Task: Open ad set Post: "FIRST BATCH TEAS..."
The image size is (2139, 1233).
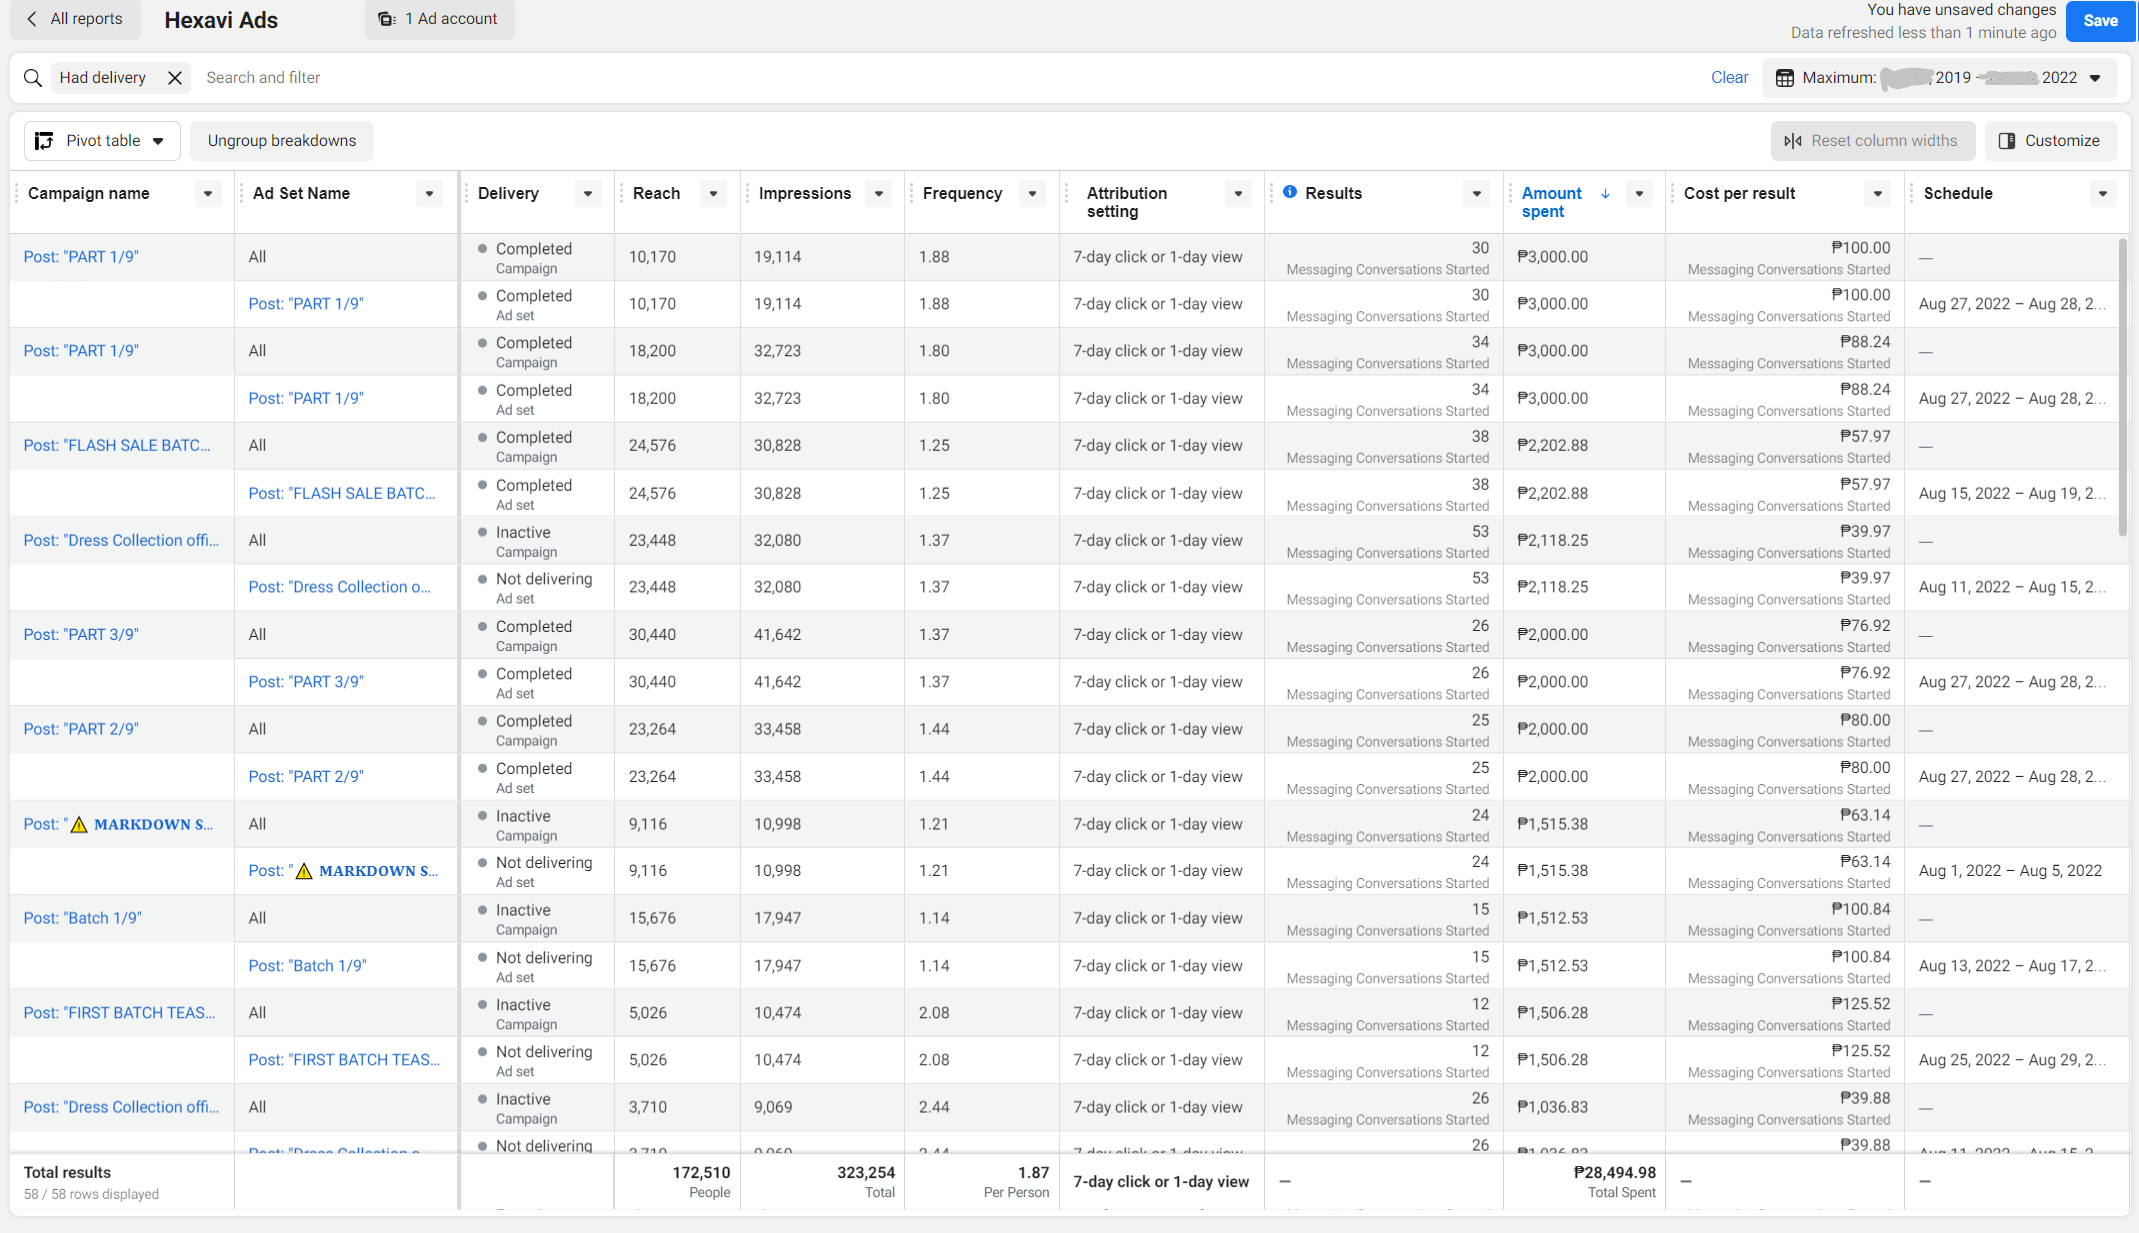Action: click(x=344, y=1060)
